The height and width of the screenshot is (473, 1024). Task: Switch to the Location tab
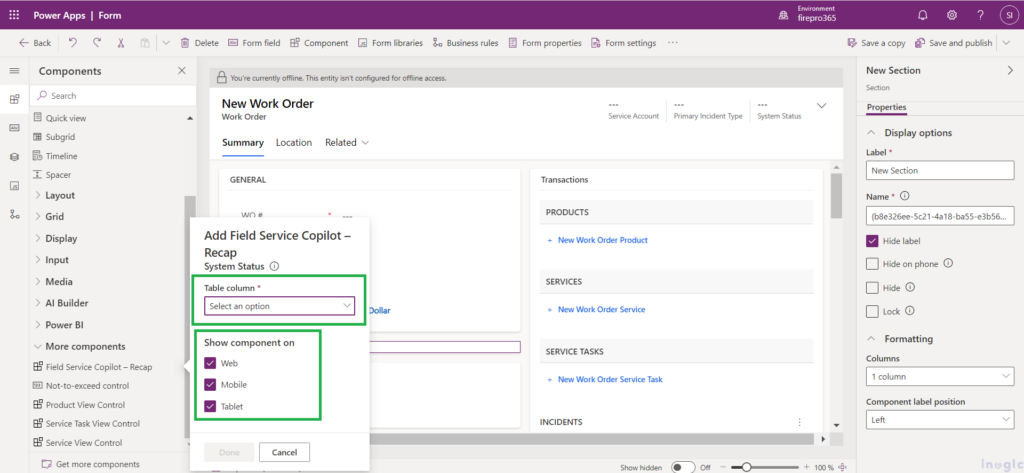[293, 143]
